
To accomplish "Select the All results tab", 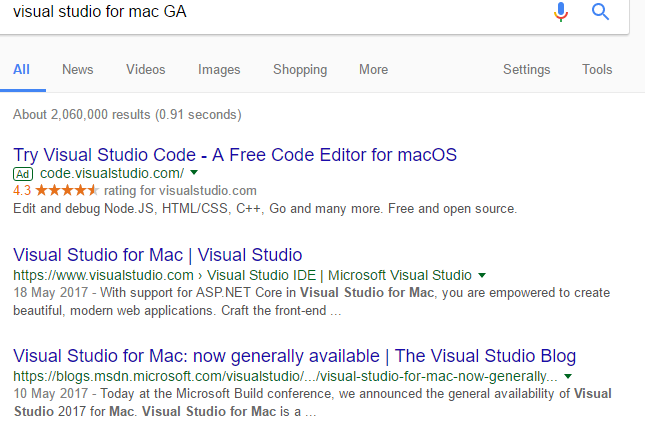I will pyautogui.click(x=21, y=69).
